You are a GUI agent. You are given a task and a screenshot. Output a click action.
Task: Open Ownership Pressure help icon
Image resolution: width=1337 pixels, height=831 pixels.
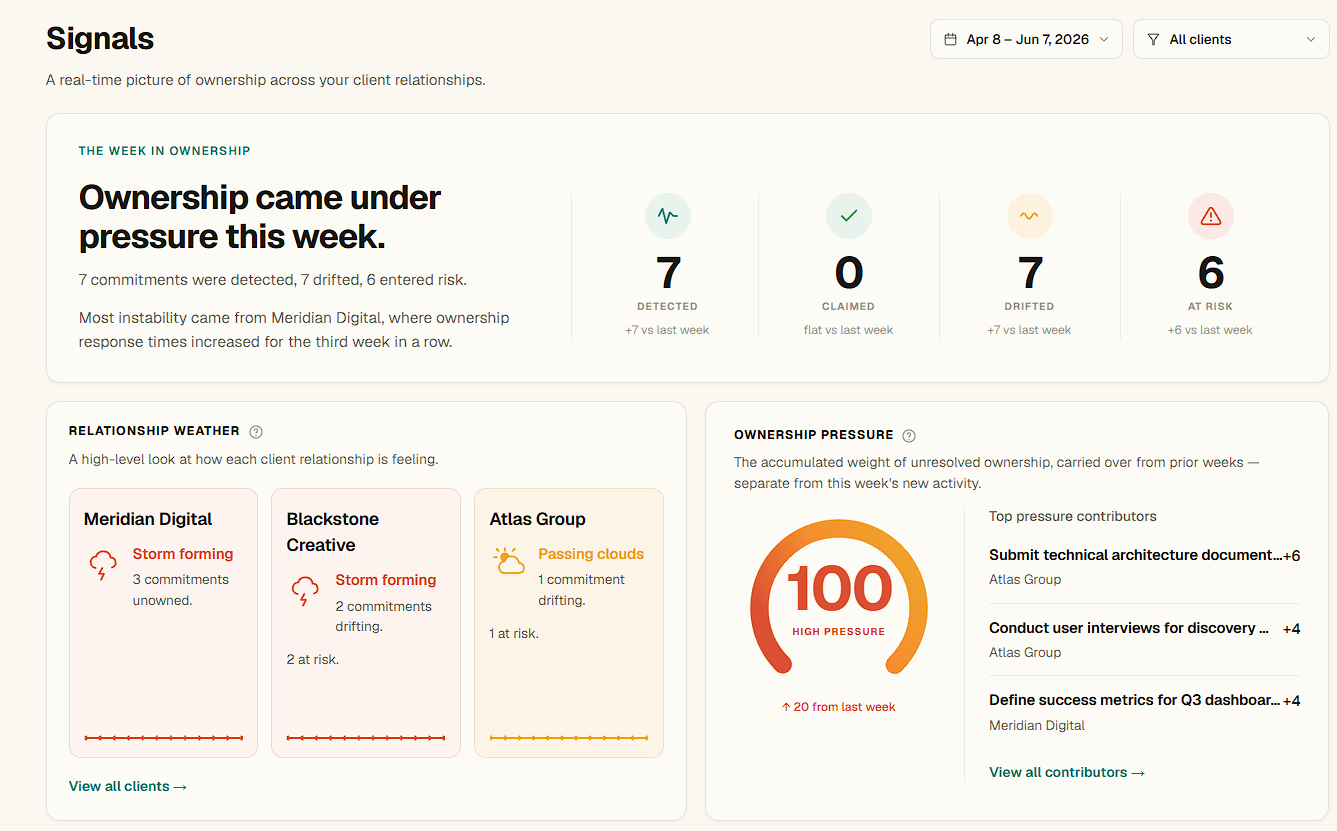(909, 436)
